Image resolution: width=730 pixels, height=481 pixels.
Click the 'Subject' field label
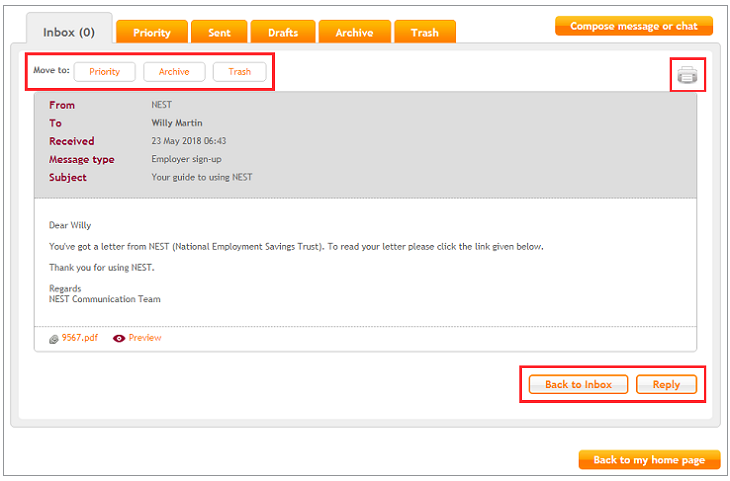[68, 177]
